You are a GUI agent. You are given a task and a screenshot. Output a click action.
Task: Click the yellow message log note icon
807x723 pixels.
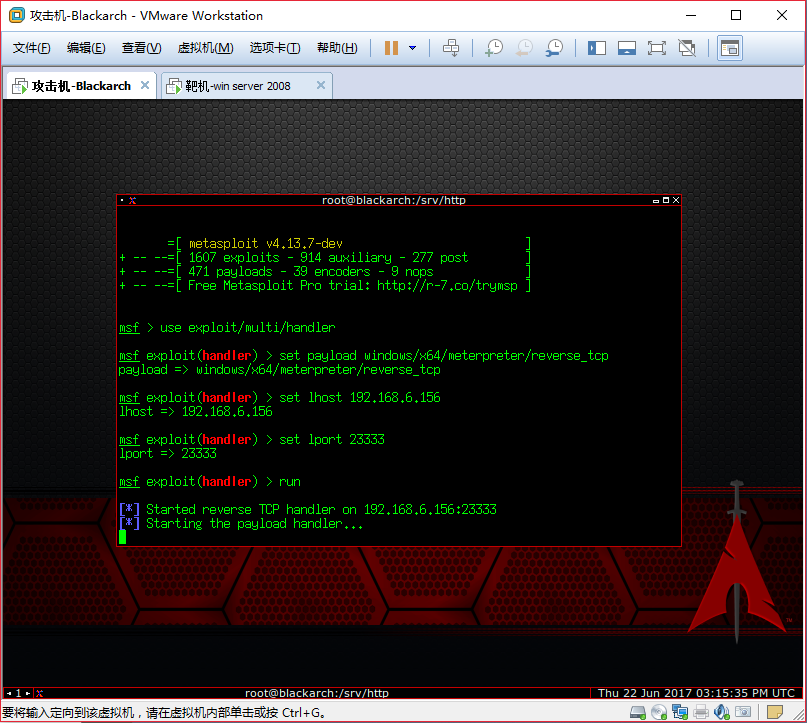coord(775,712)
